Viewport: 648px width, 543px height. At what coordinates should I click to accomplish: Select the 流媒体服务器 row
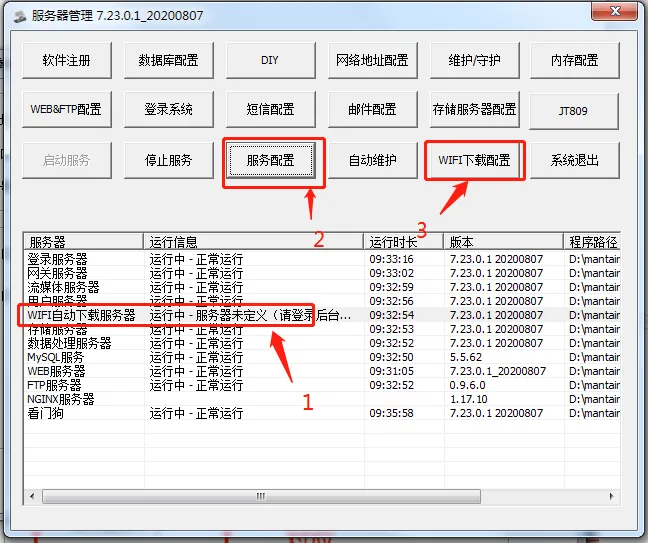(x=322, y=287)
